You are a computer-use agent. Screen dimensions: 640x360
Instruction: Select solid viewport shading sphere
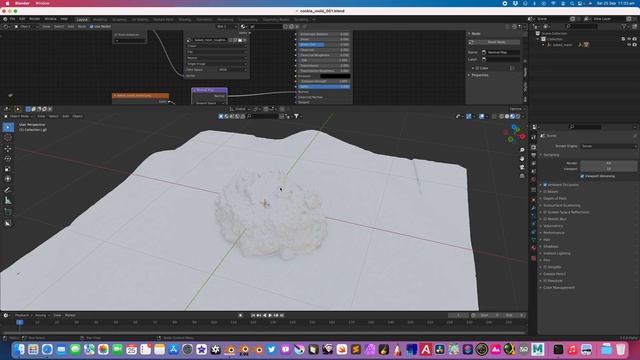pyautogui.click(x=507, y=116)
